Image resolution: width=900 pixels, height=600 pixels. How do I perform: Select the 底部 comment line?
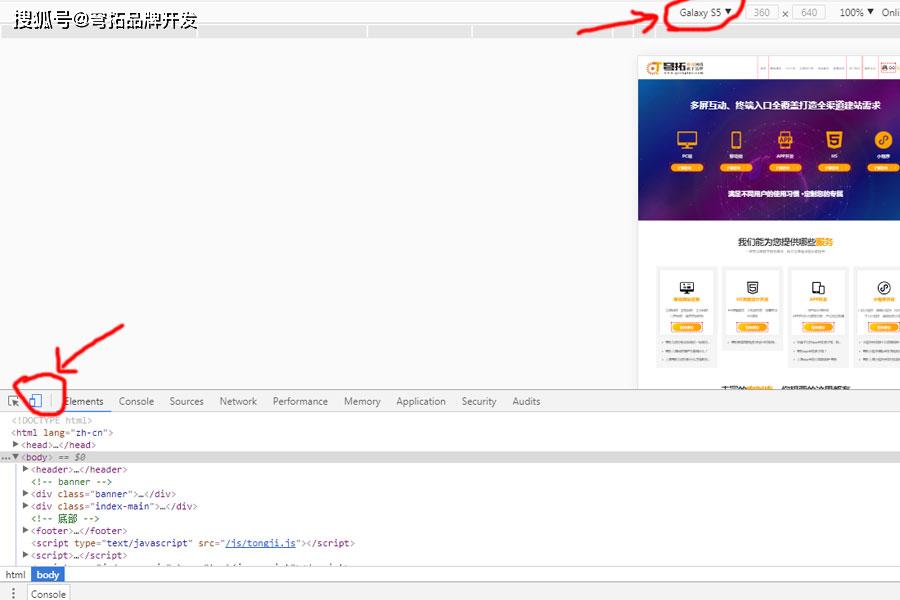point(65,518)
